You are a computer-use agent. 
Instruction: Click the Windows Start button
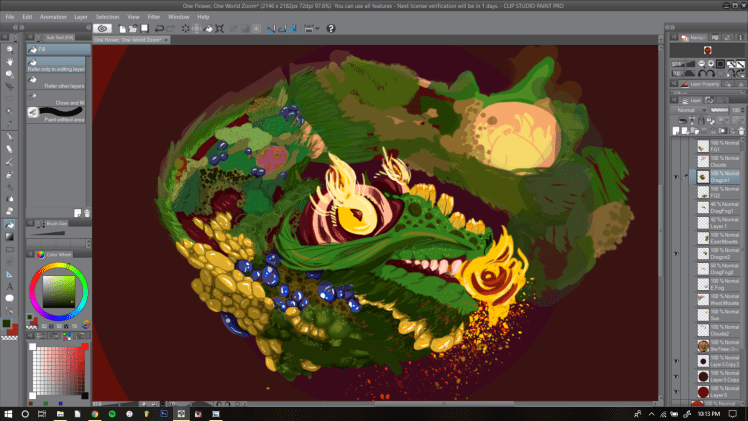[x=8, y=412]
